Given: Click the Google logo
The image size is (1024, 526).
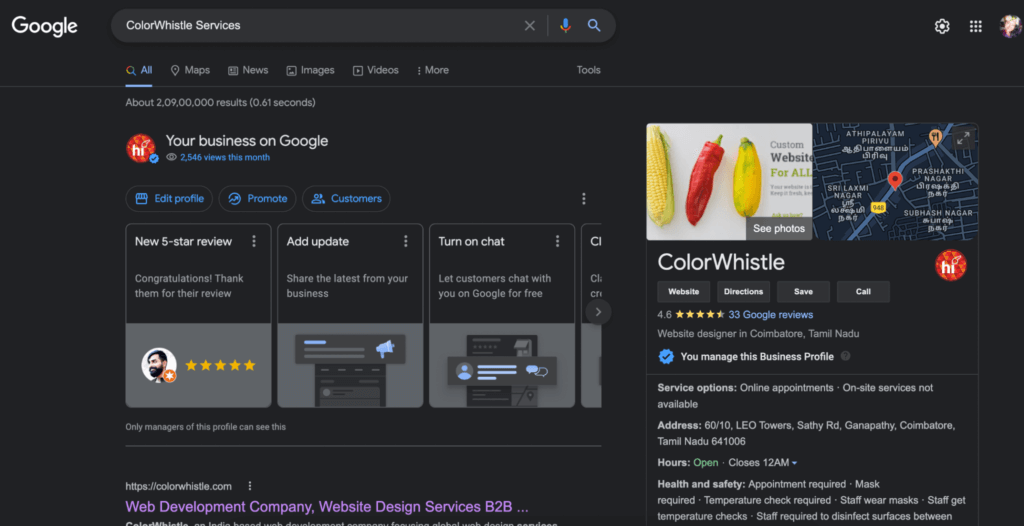Looking at the screenshot, I should click(x=44, y=26).
